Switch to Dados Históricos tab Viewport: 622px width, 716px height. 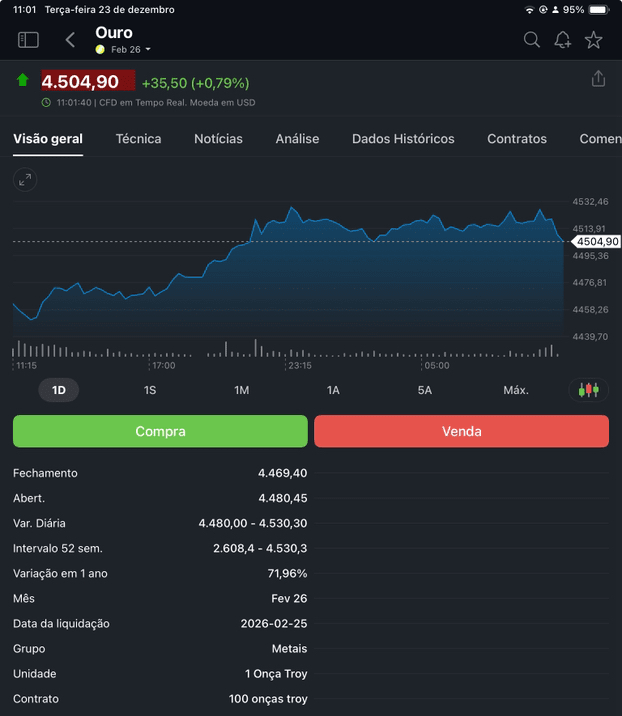pyautogui.click(x=403, y=139)
